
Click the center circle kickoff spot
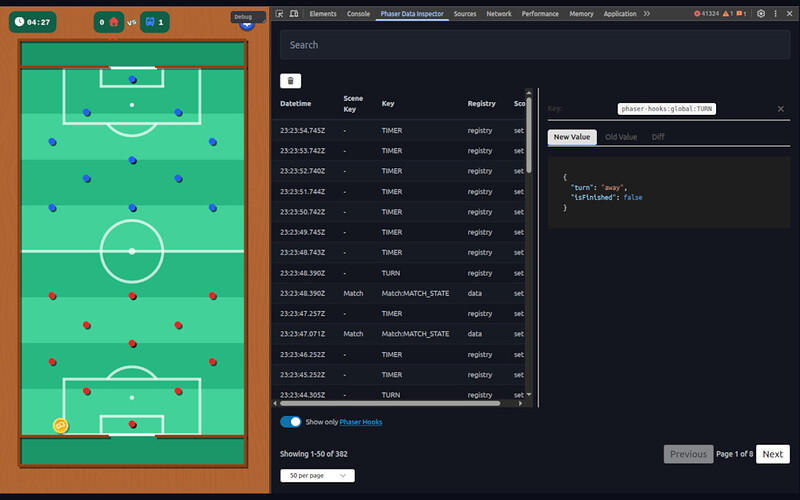tap(132, 251)
